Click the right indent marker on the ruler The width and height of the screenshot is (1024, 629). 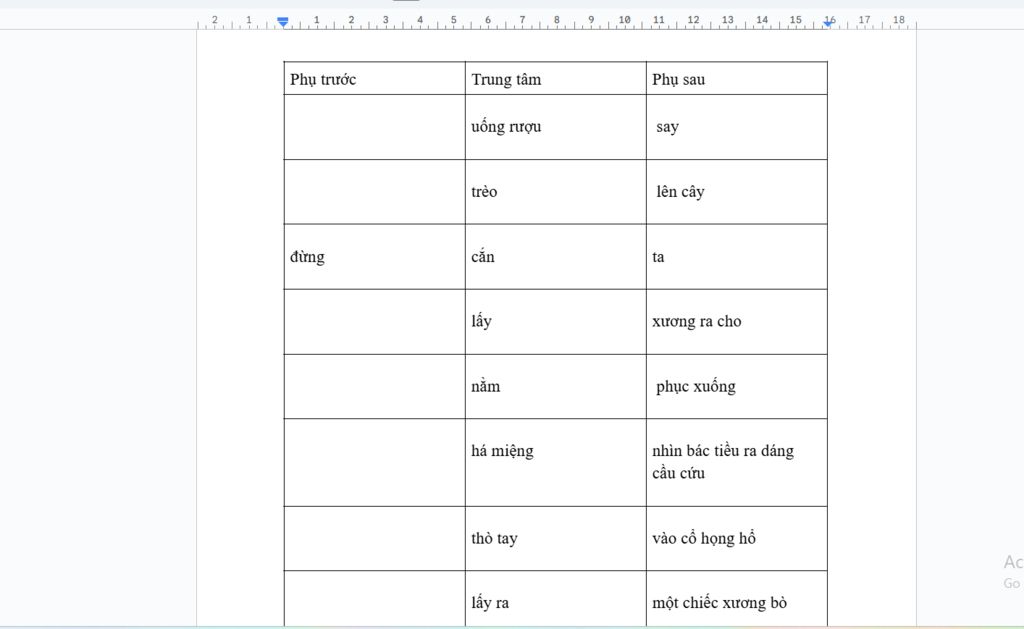[828, 21]
